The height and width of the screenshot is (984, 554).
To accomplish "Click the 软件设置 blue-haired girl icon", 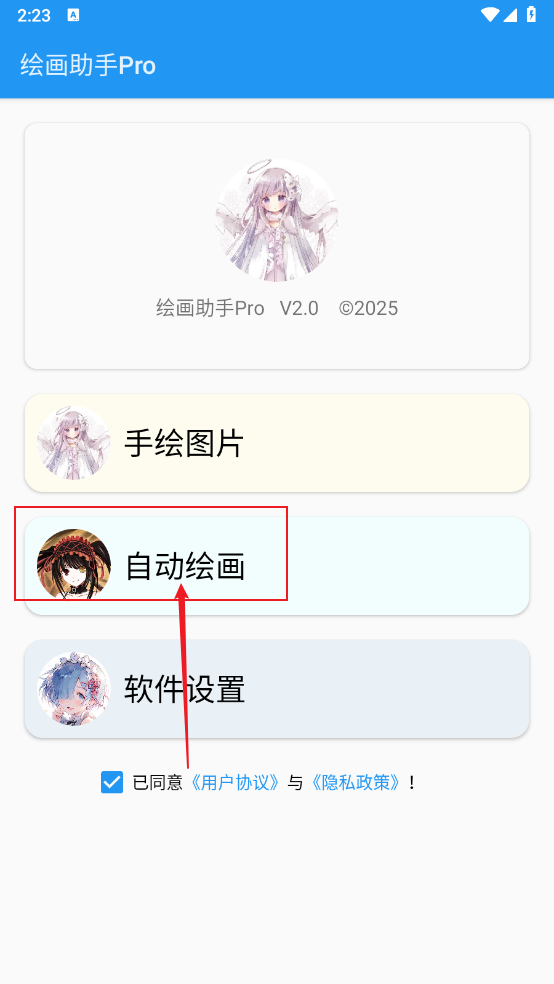I will tap(74, 688).
